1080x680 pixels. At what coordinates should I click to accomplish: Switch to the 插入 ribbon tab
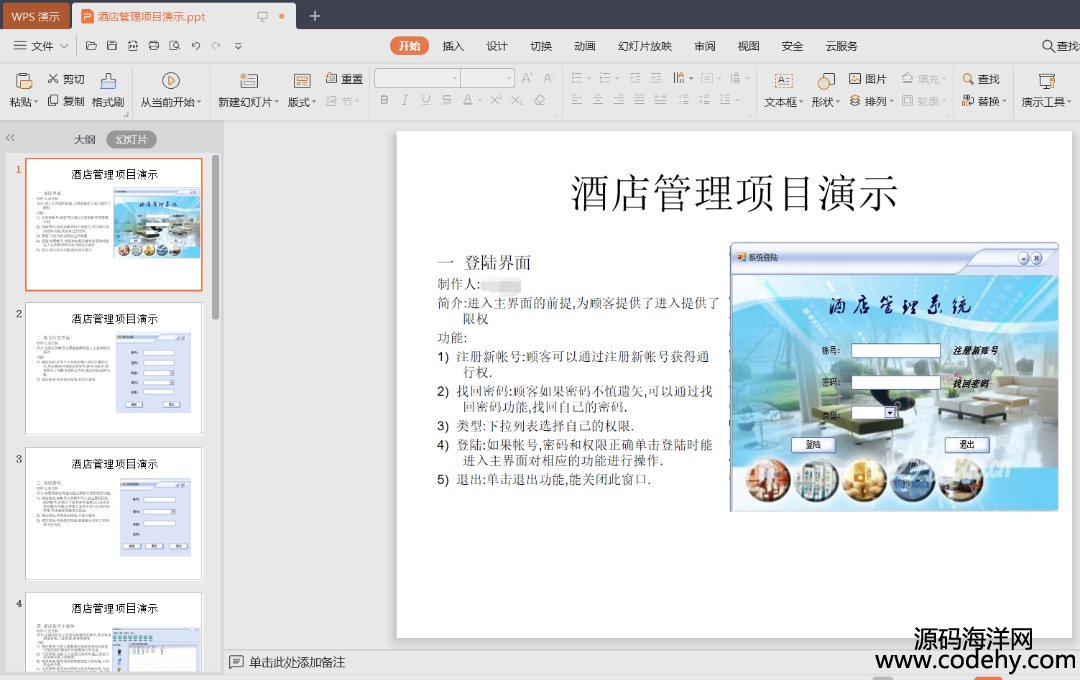point(453,46)
